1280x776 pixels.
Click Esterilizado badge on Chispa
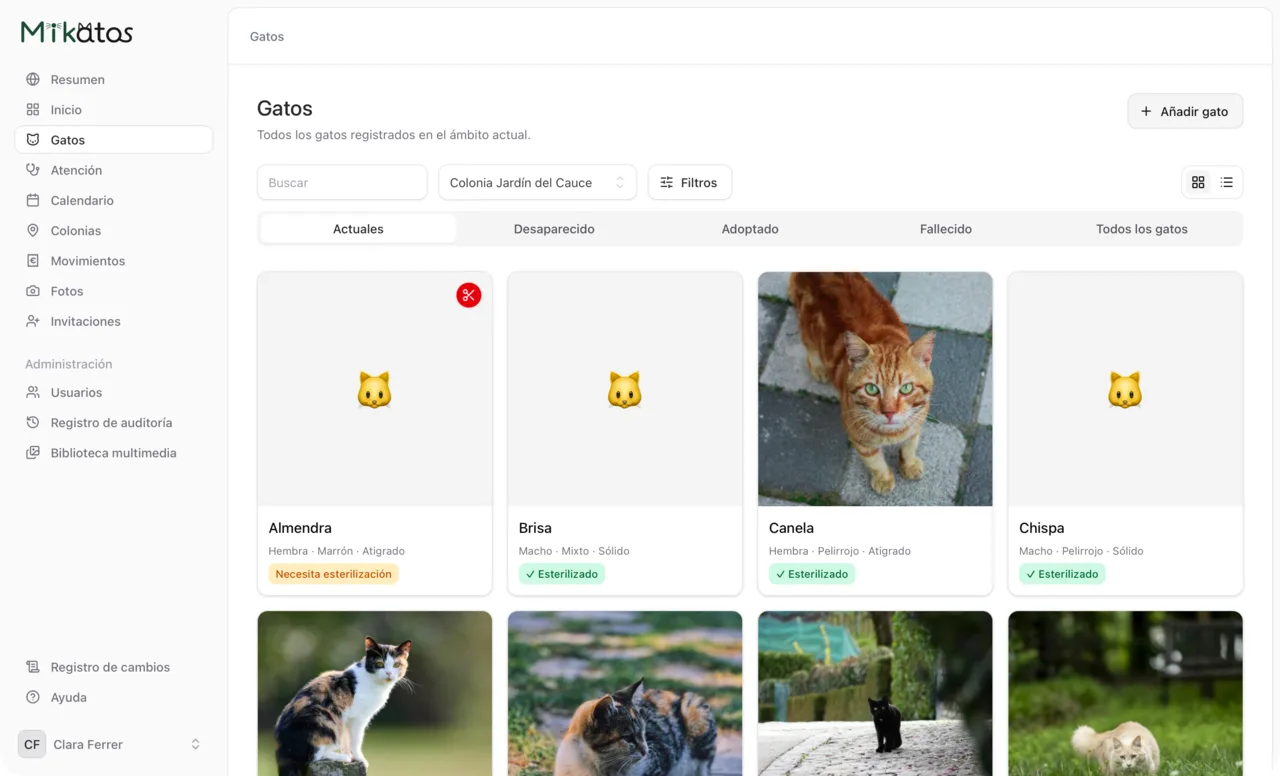(1062, 574)
